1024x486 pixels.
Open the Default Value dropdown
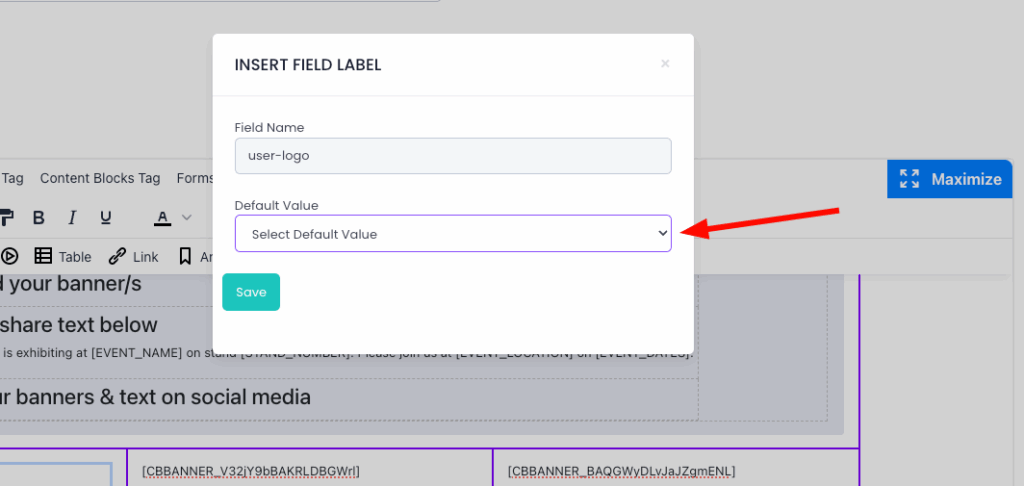tap(452, 234)
